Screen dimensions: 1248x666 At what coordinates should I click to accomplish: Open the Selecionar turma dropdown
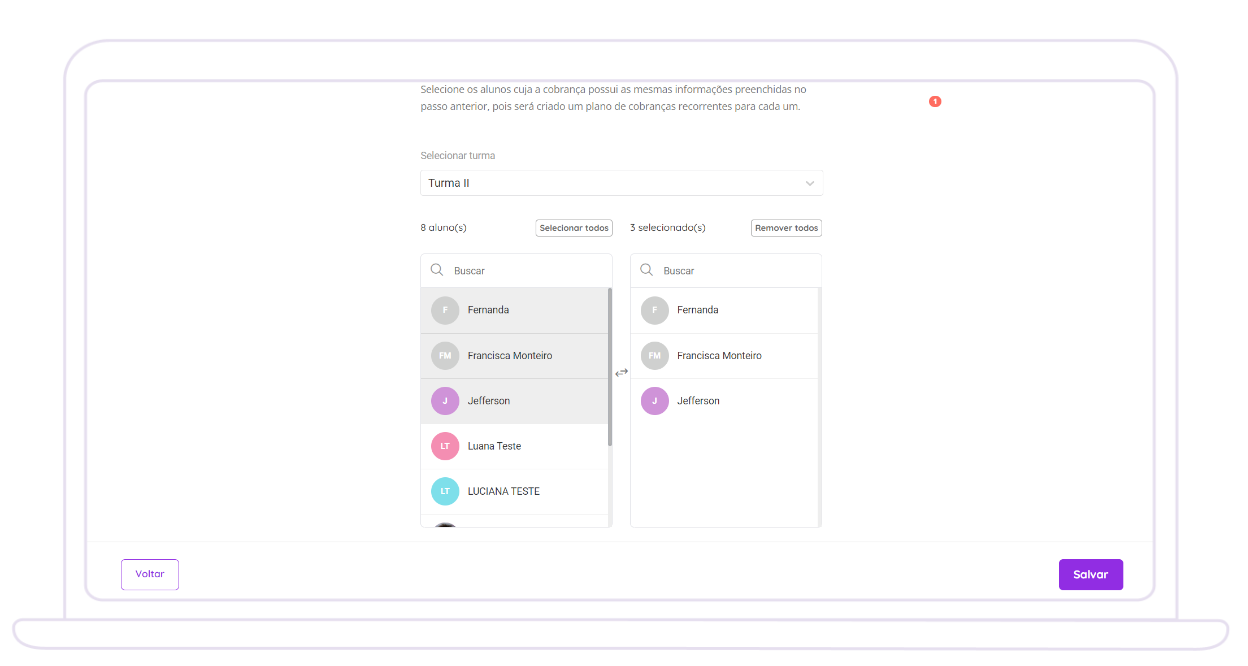(x=621, y=183)
